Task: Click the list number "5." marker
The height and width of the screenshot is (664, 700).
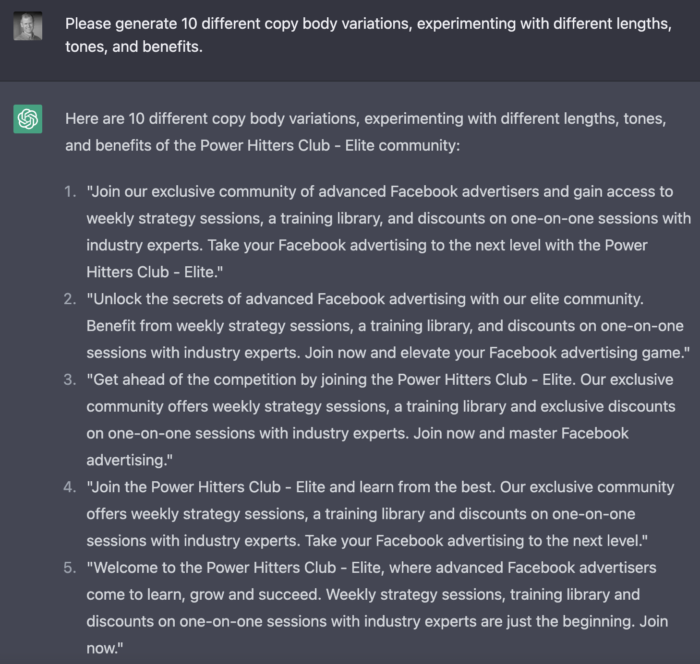Action: [70, 568]
